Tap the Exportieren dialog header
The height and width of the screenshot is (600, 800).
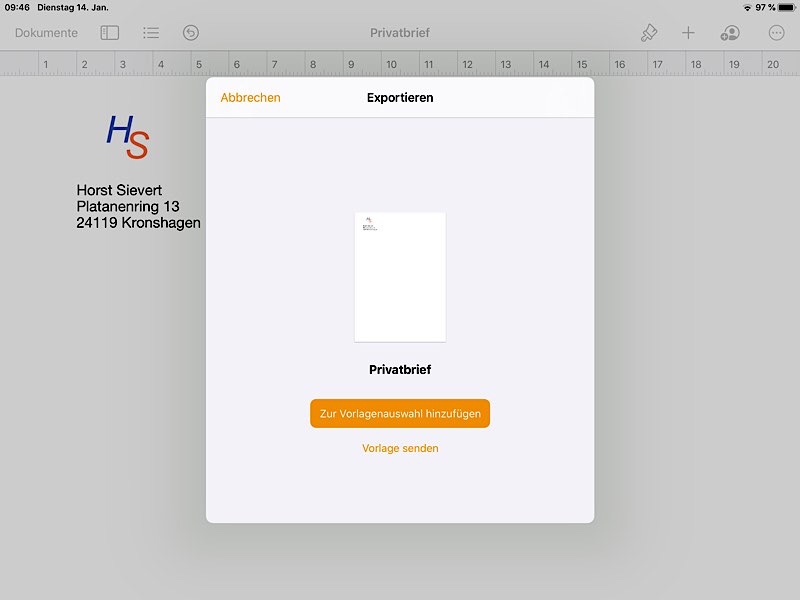[x=400, y=98]
